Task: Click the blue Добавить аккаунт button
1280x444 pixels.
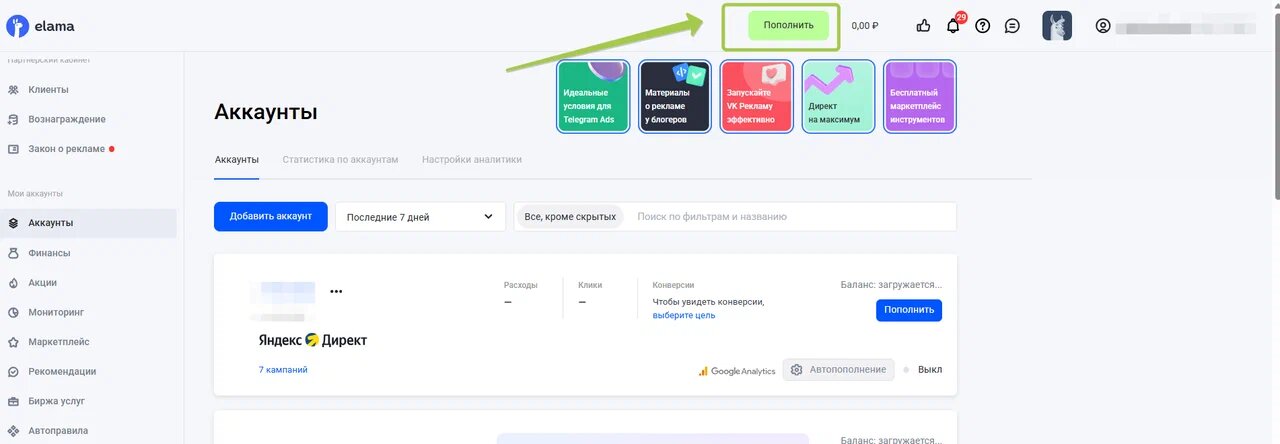Action: (270, 216)
